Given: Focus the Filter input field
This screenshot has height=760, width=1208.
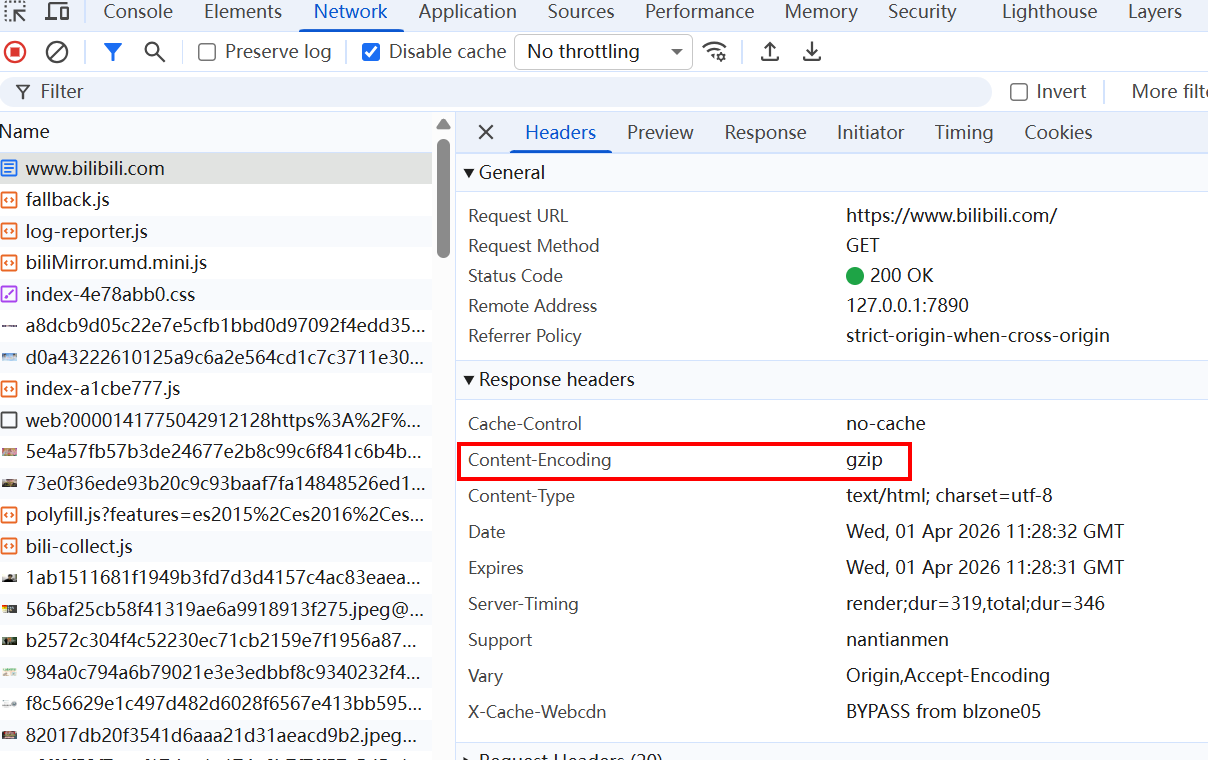Looking at the screenshot, I should 495,92.
